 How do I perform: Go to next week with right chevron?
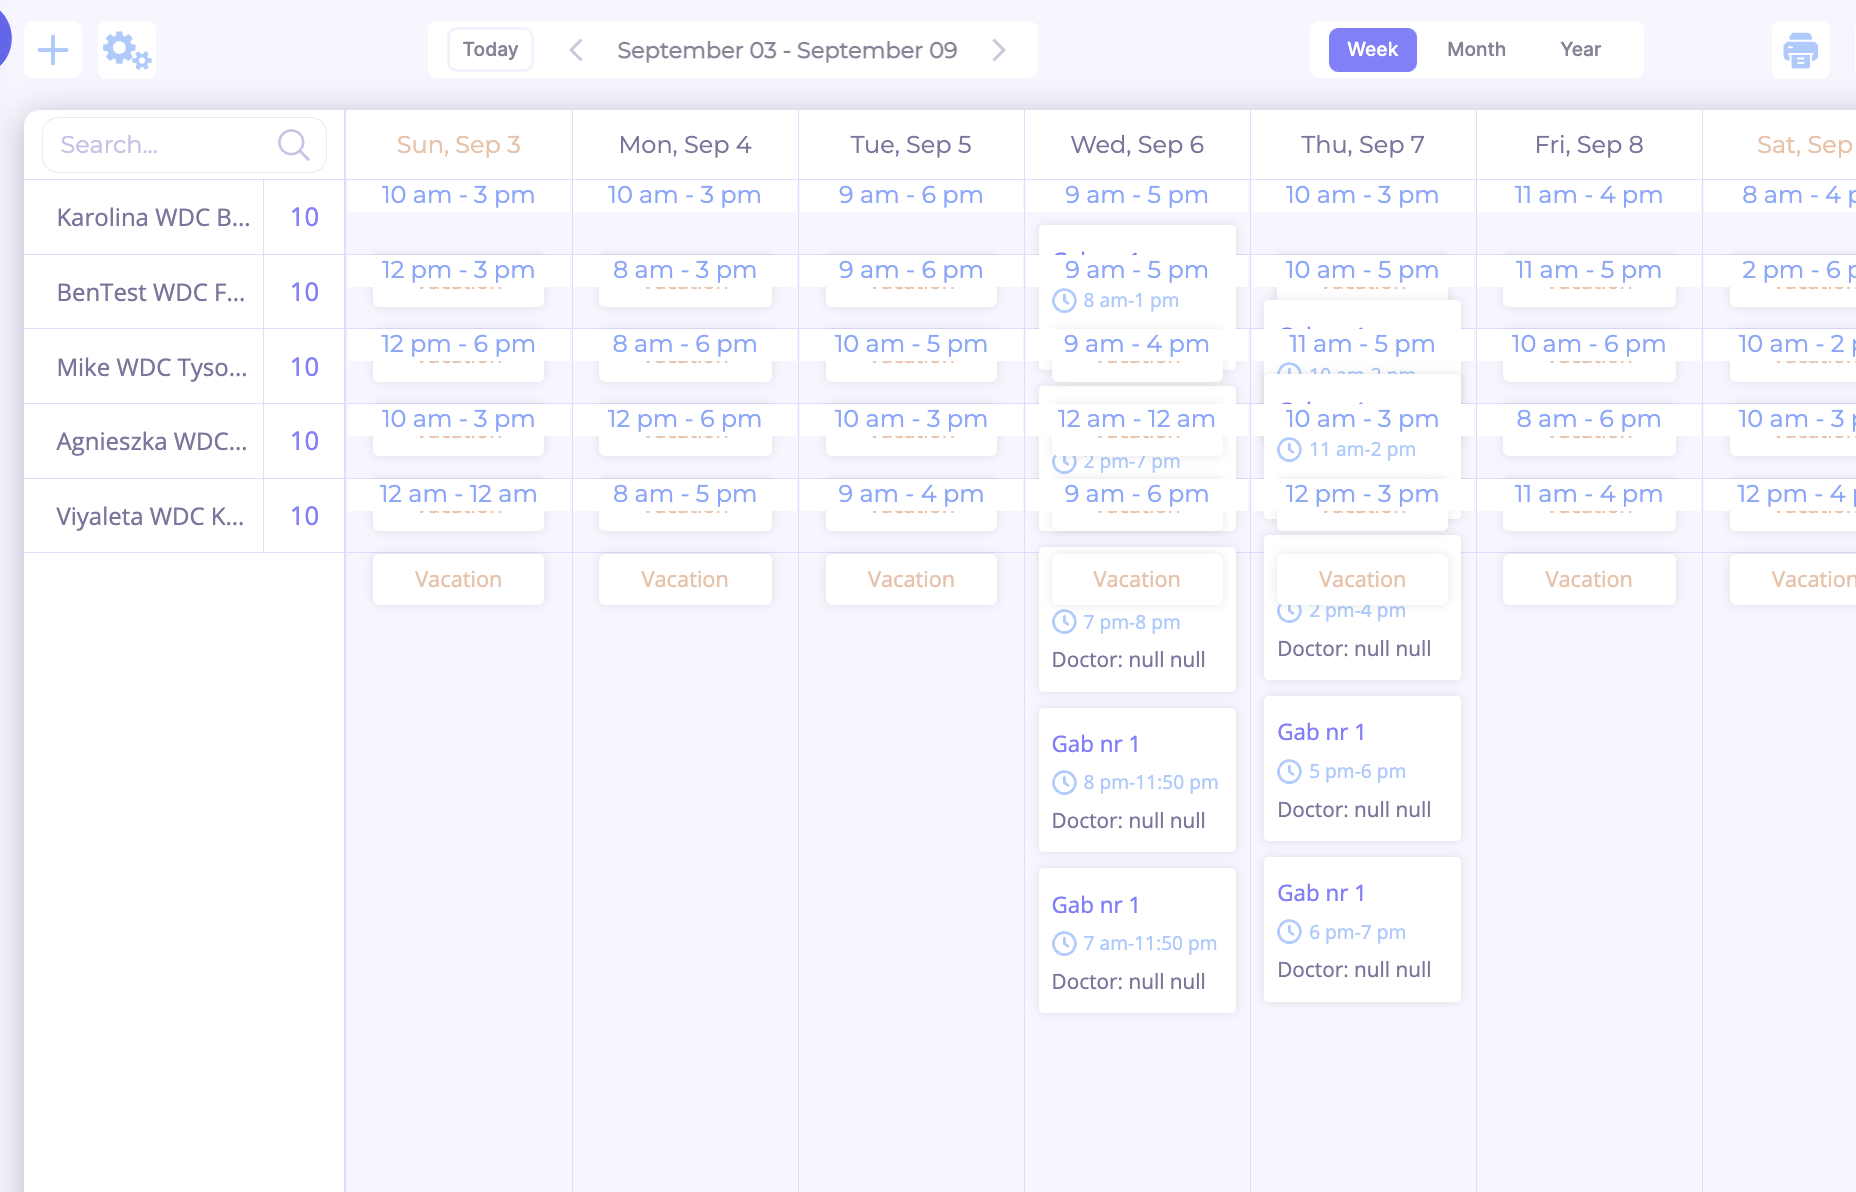coord(999,49)
